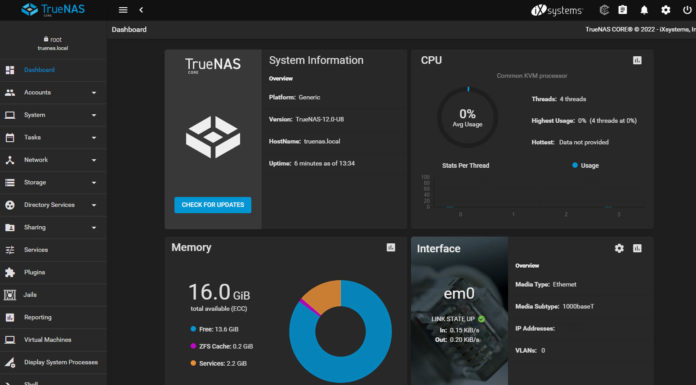Click the LINK STATE UP indicator
Image resolution: width=696 pixels, height=385 pixels.
tap(458, 319)
